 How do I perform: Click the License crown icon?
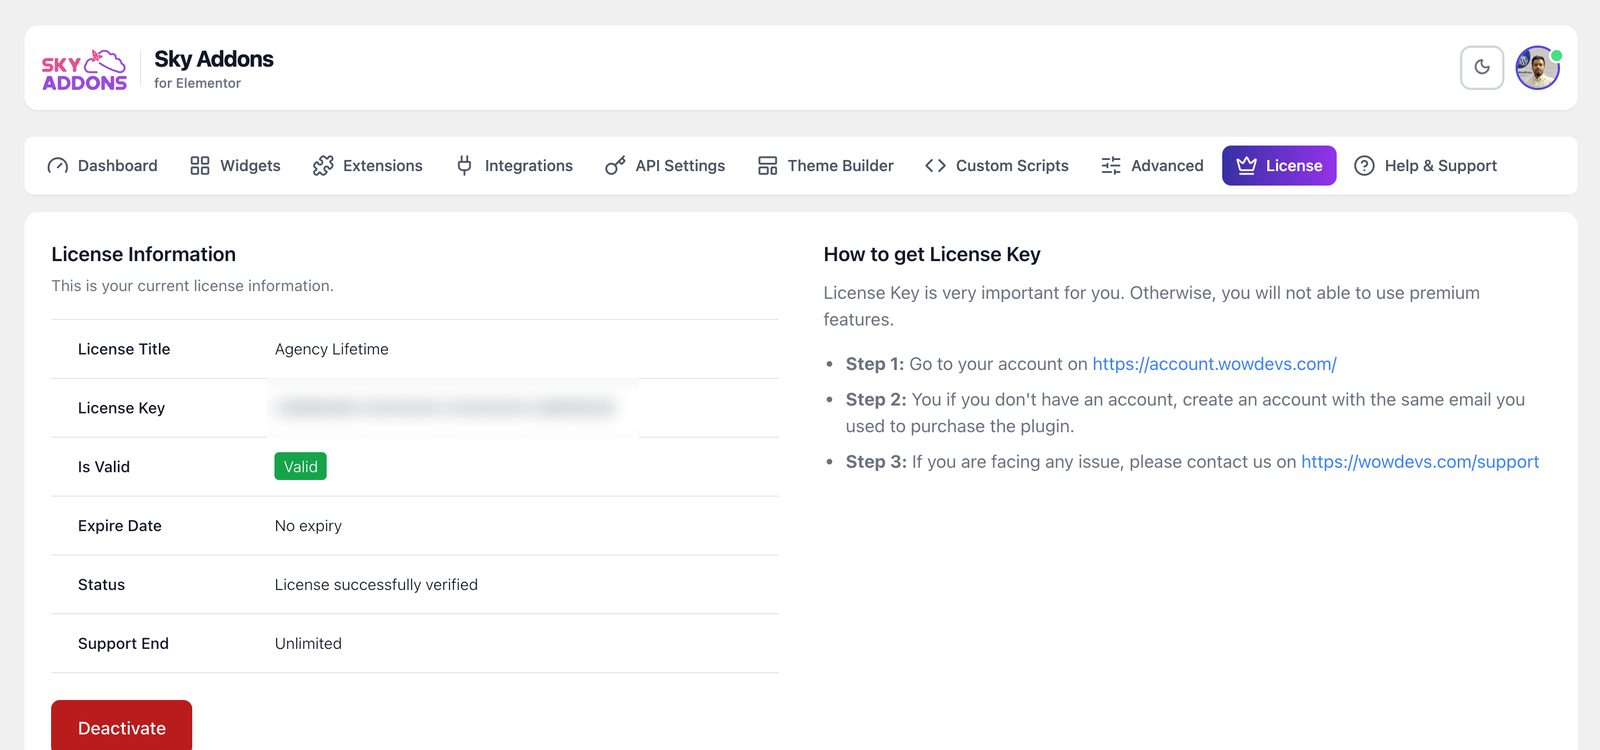(x=1246, y=166)
